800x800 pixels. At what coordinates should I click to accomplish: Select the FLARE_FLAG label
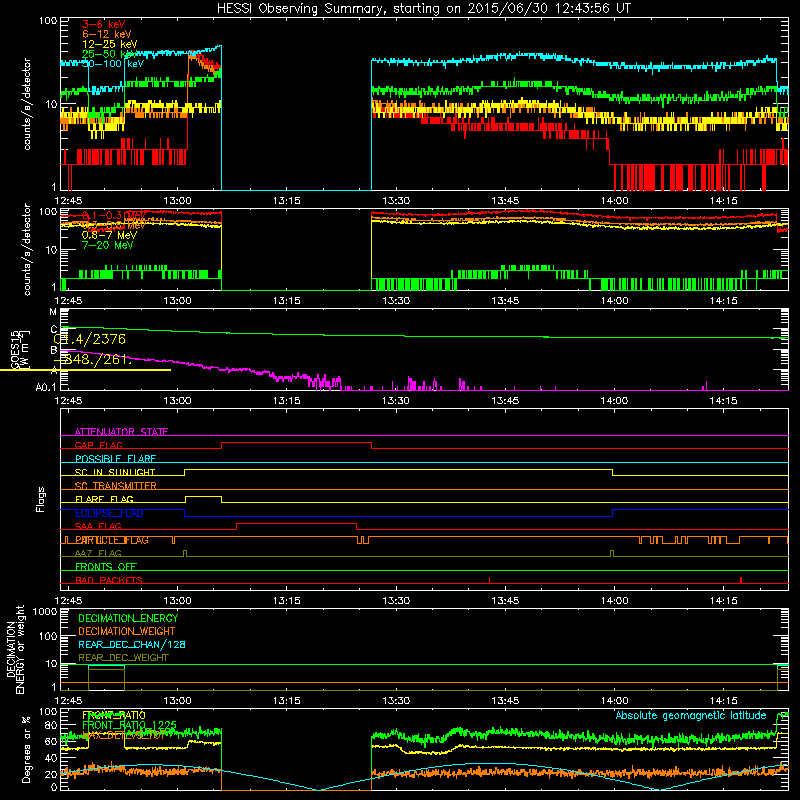pyautogui.click(x=104, y=499)
